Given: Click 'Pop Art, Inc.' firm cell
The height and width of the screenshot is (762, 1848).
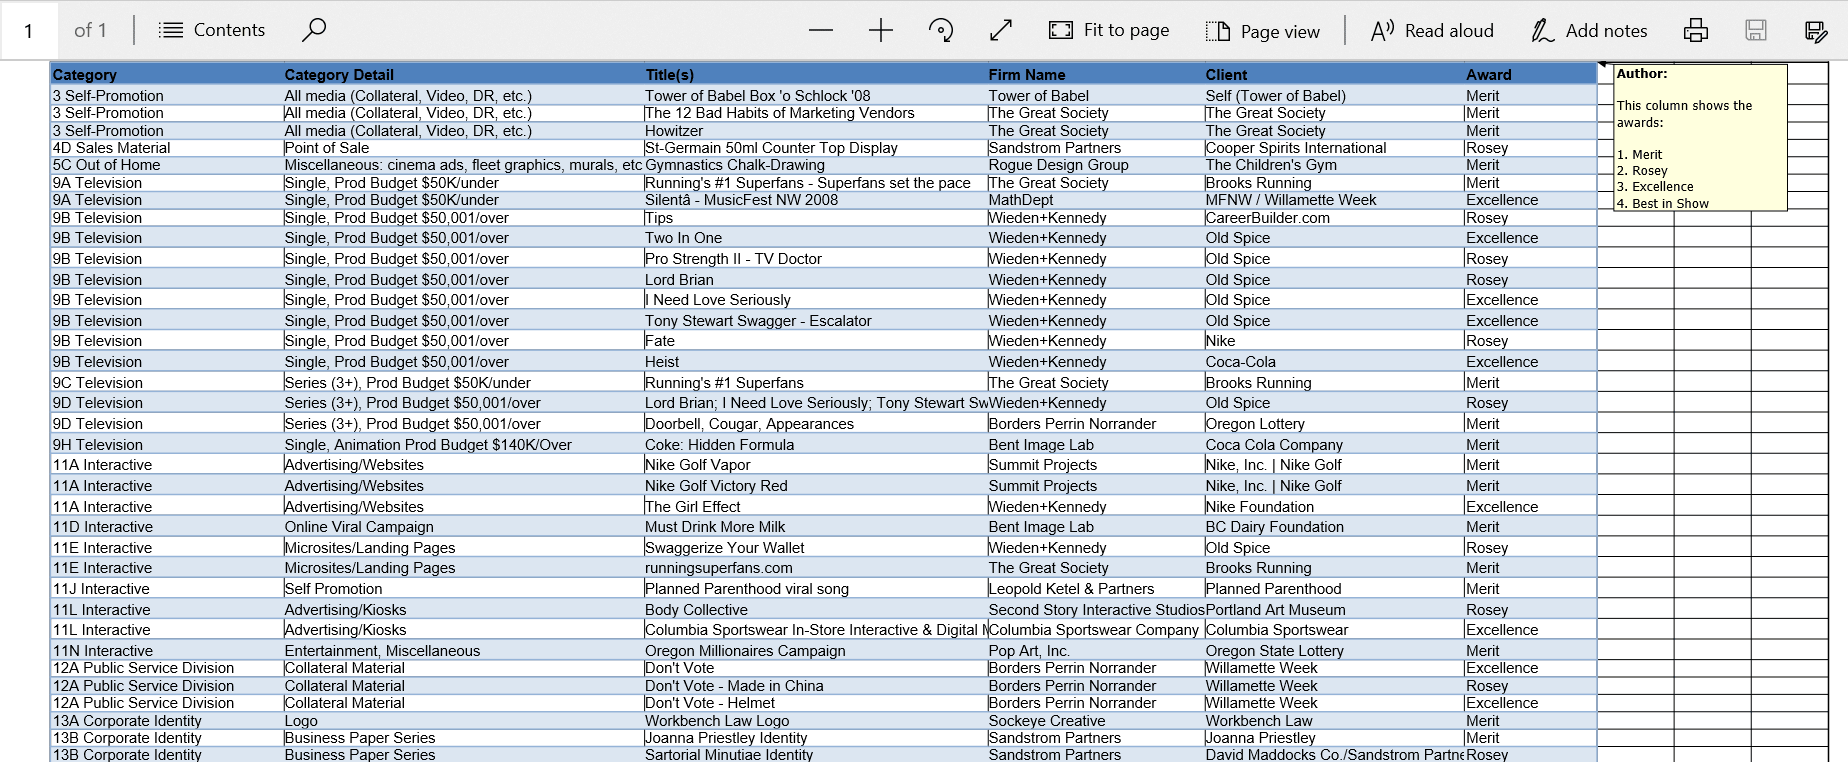Looking at the screenshot, I should [1029, 651].
